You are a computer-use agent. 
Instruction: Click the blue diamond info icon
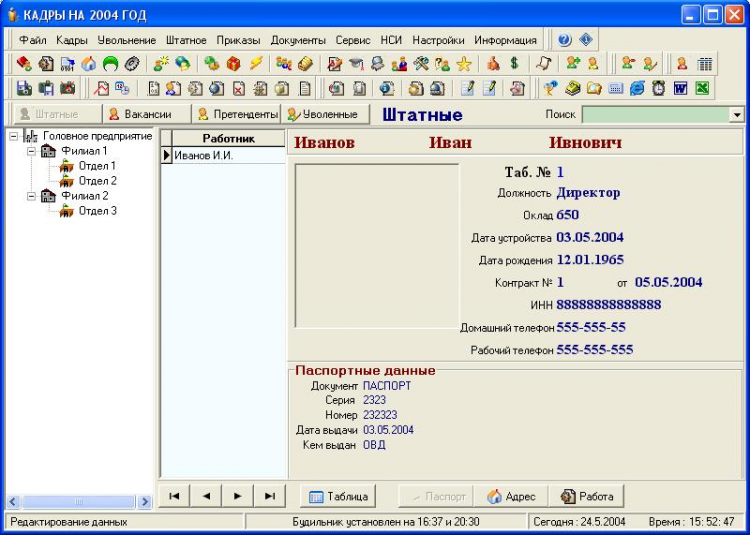point(586,40)
